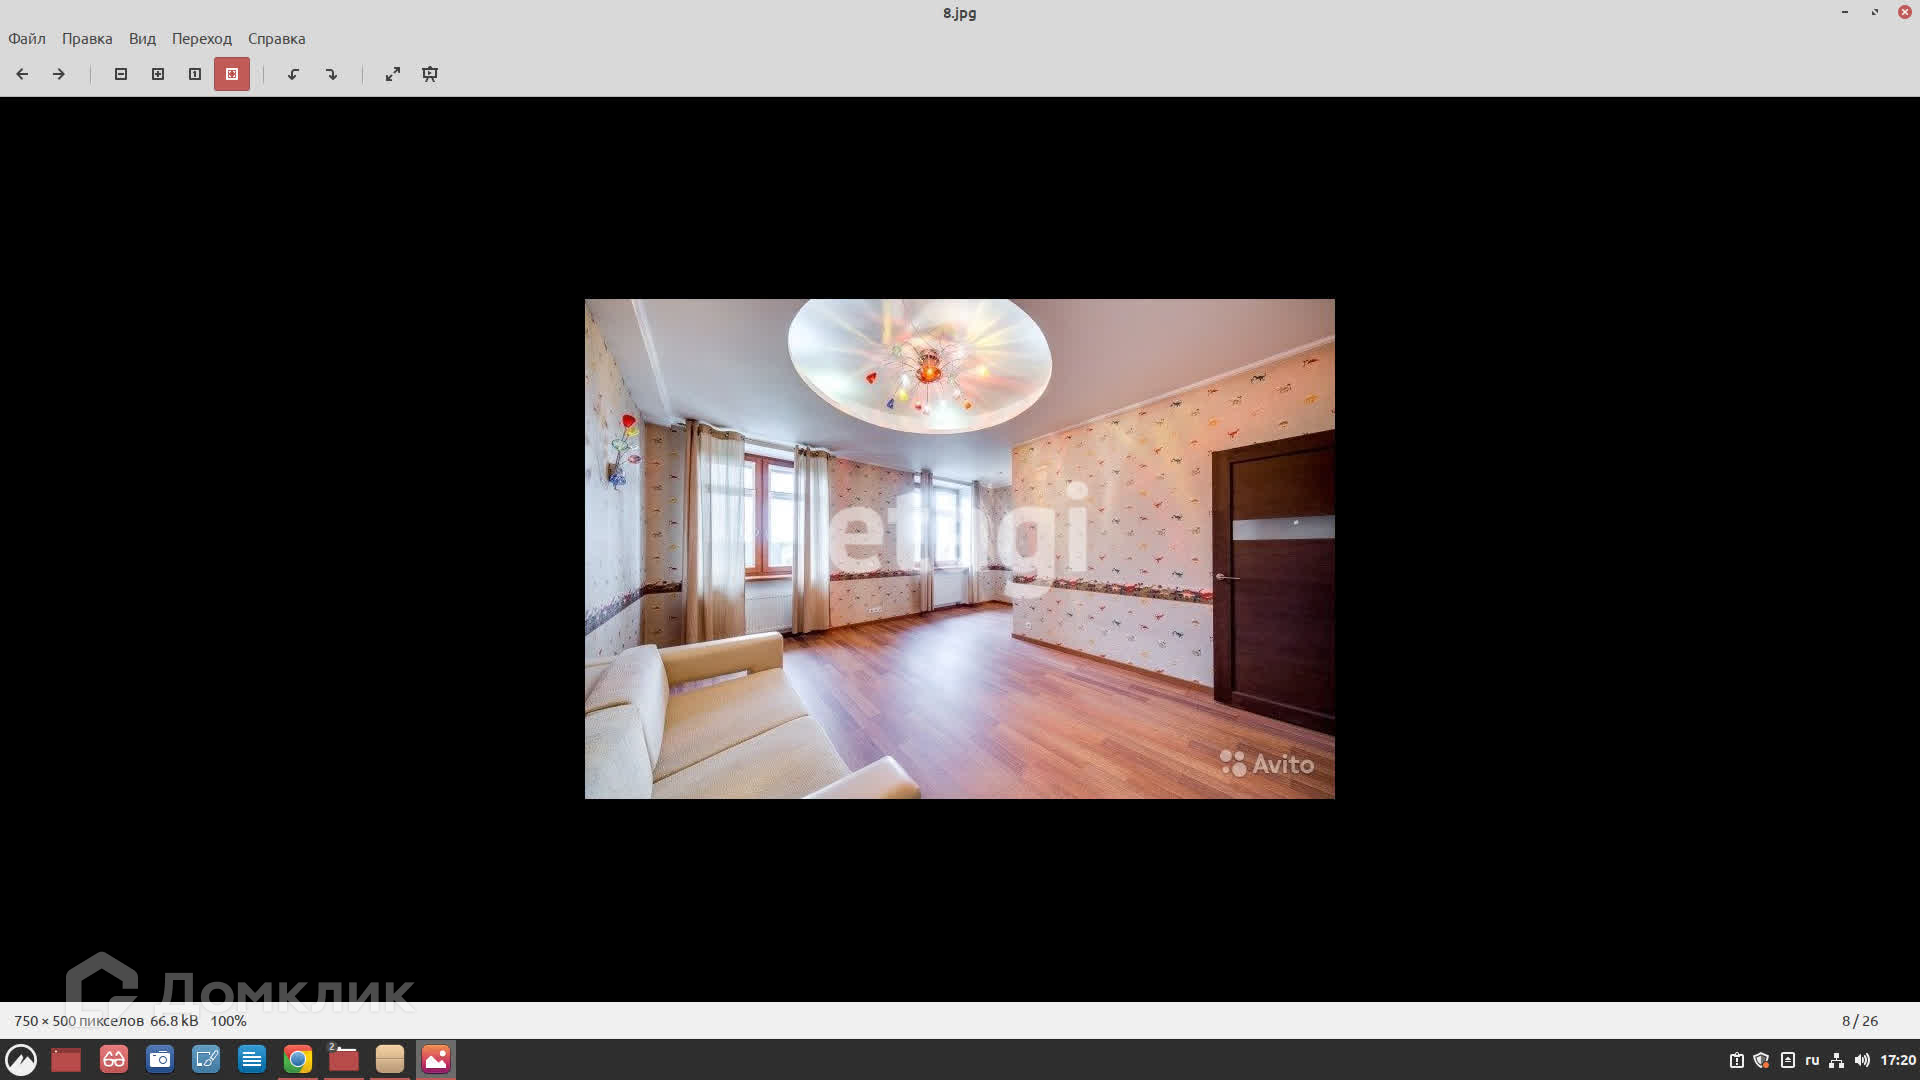
Task: Open the Файл menu
Action: click(x=27, y=39)
